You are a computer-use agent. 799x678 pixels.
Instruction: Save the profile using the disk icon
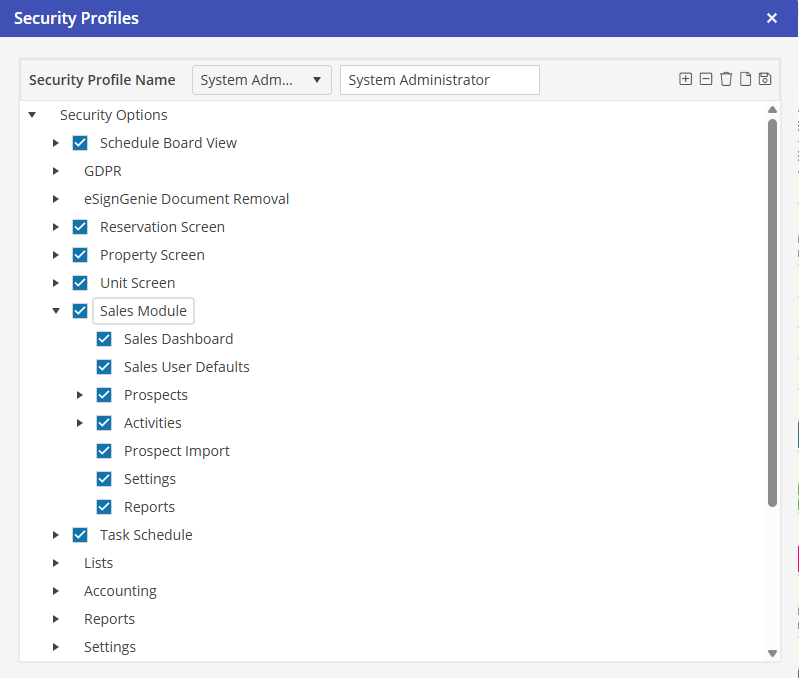pos(765,79)
